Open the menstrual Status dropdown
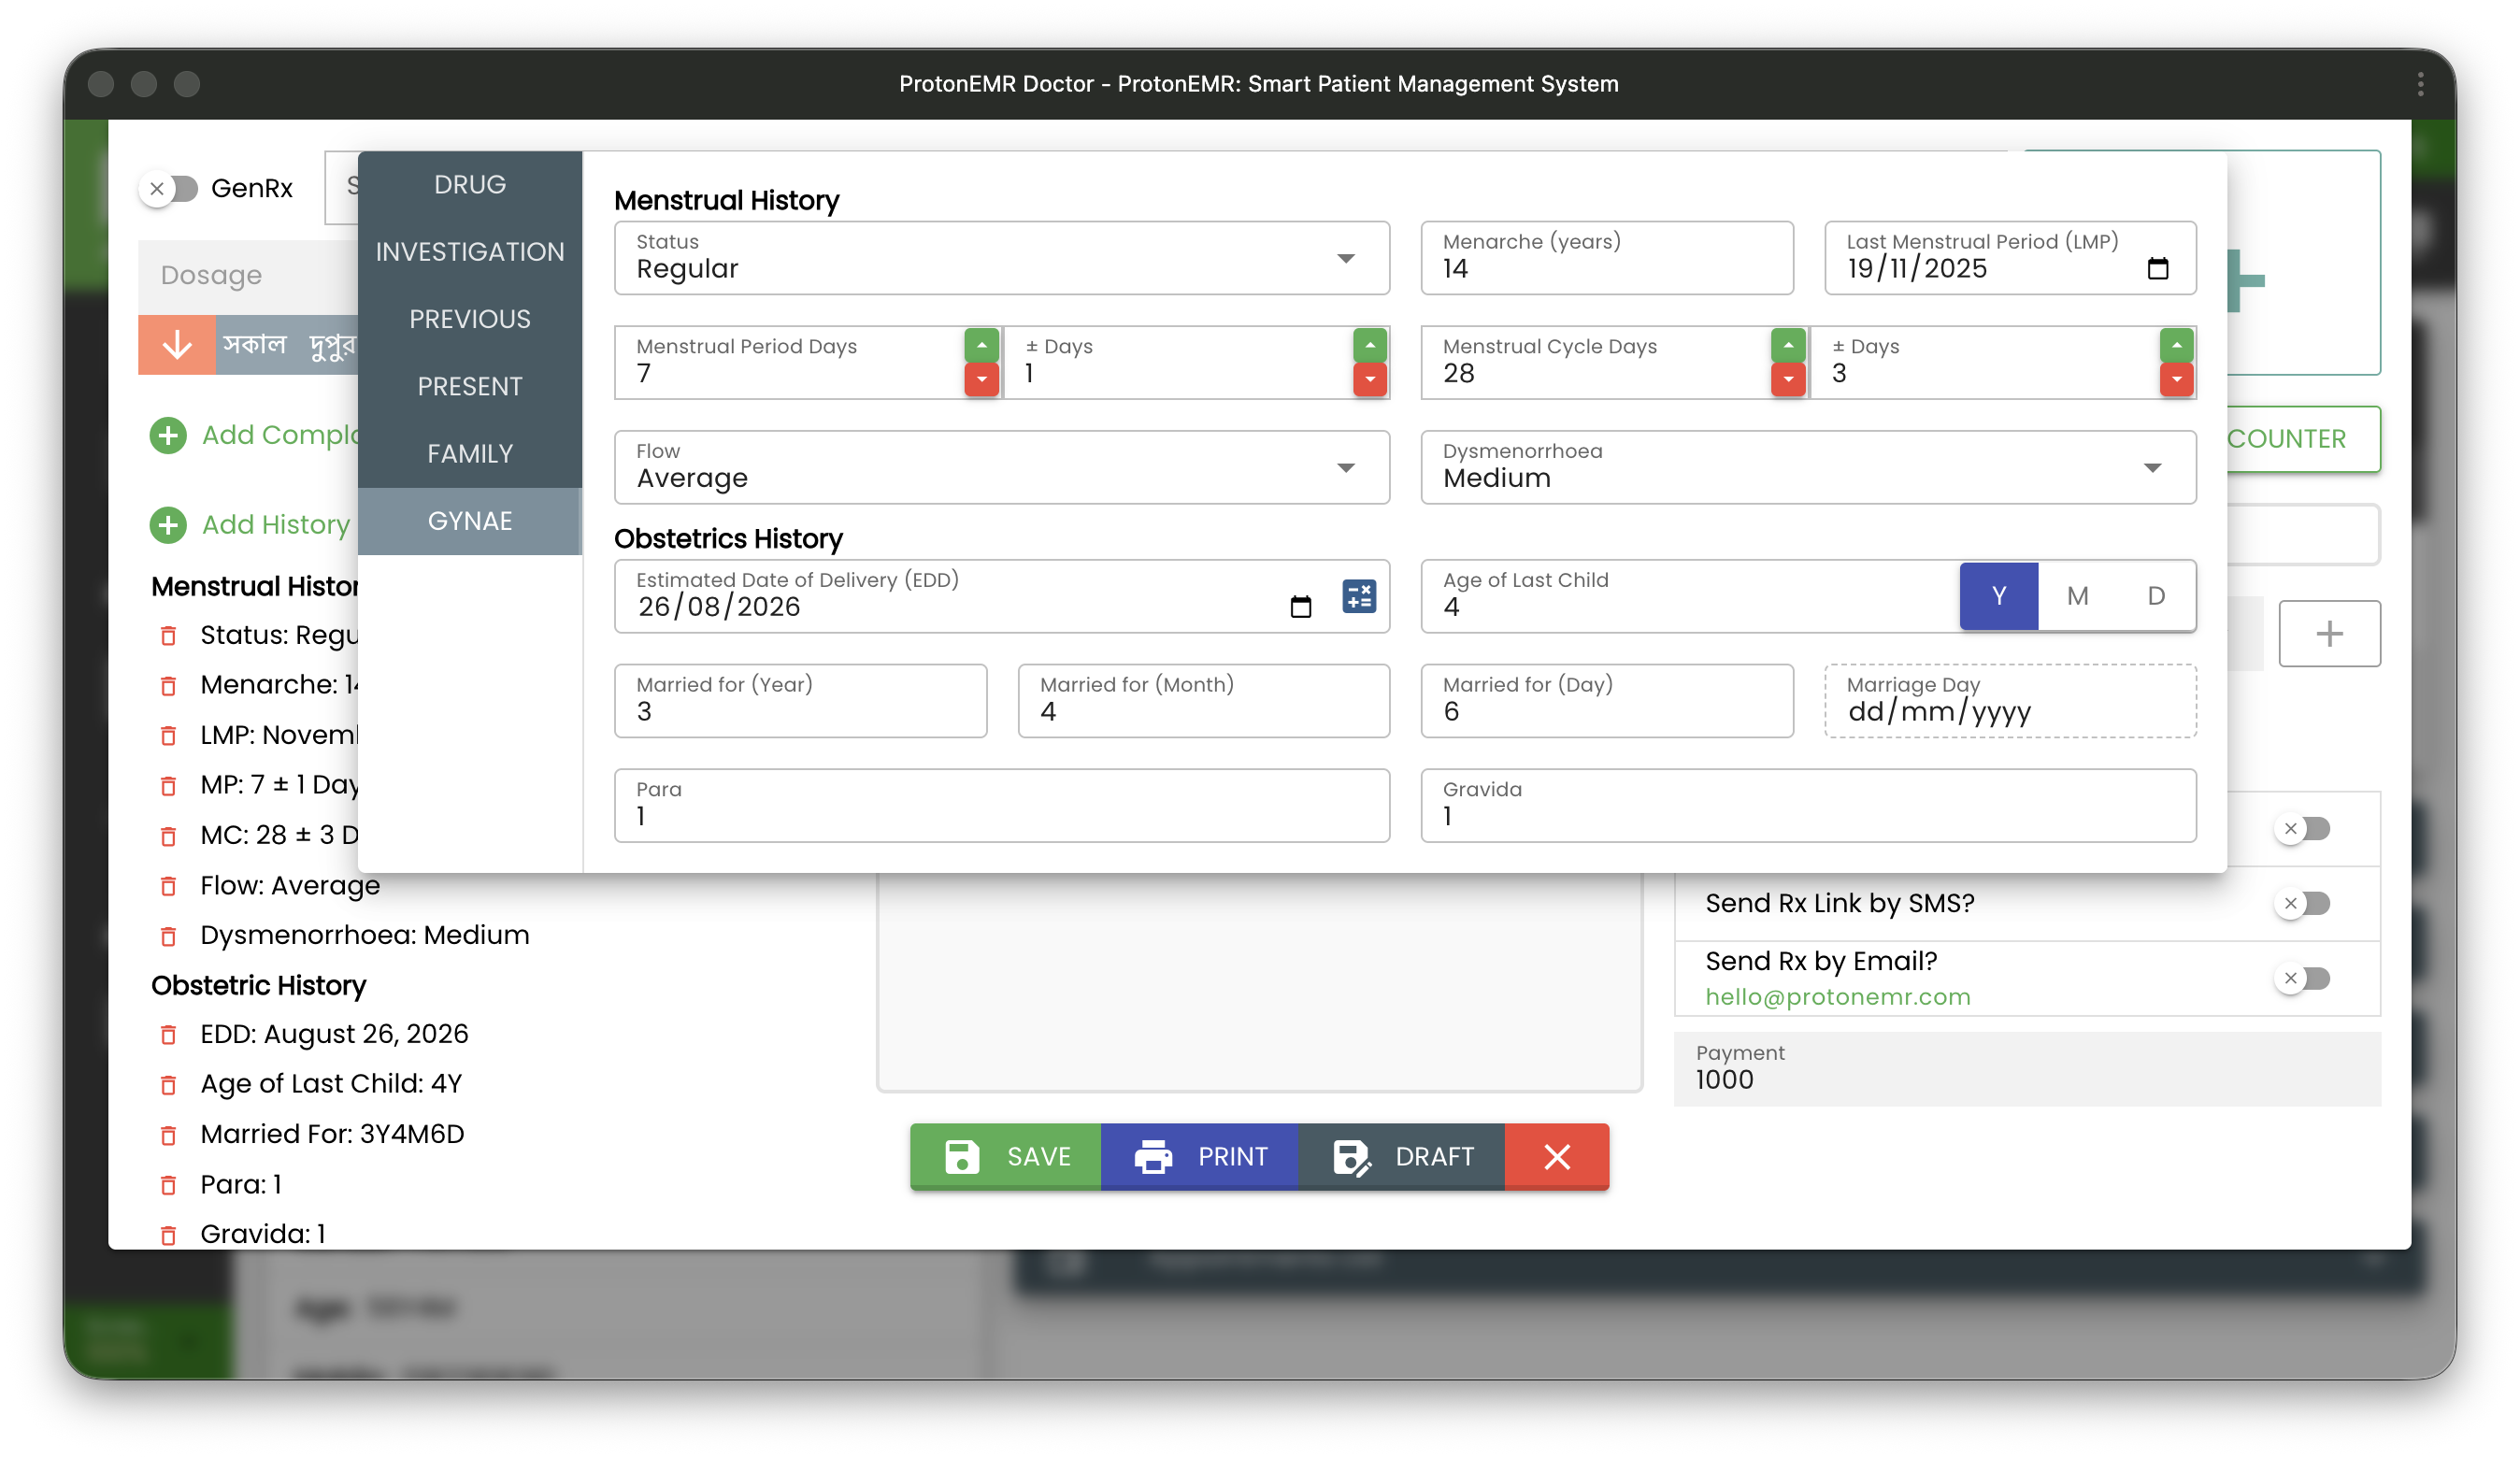2520x1458 pixels. (1347, 258)
